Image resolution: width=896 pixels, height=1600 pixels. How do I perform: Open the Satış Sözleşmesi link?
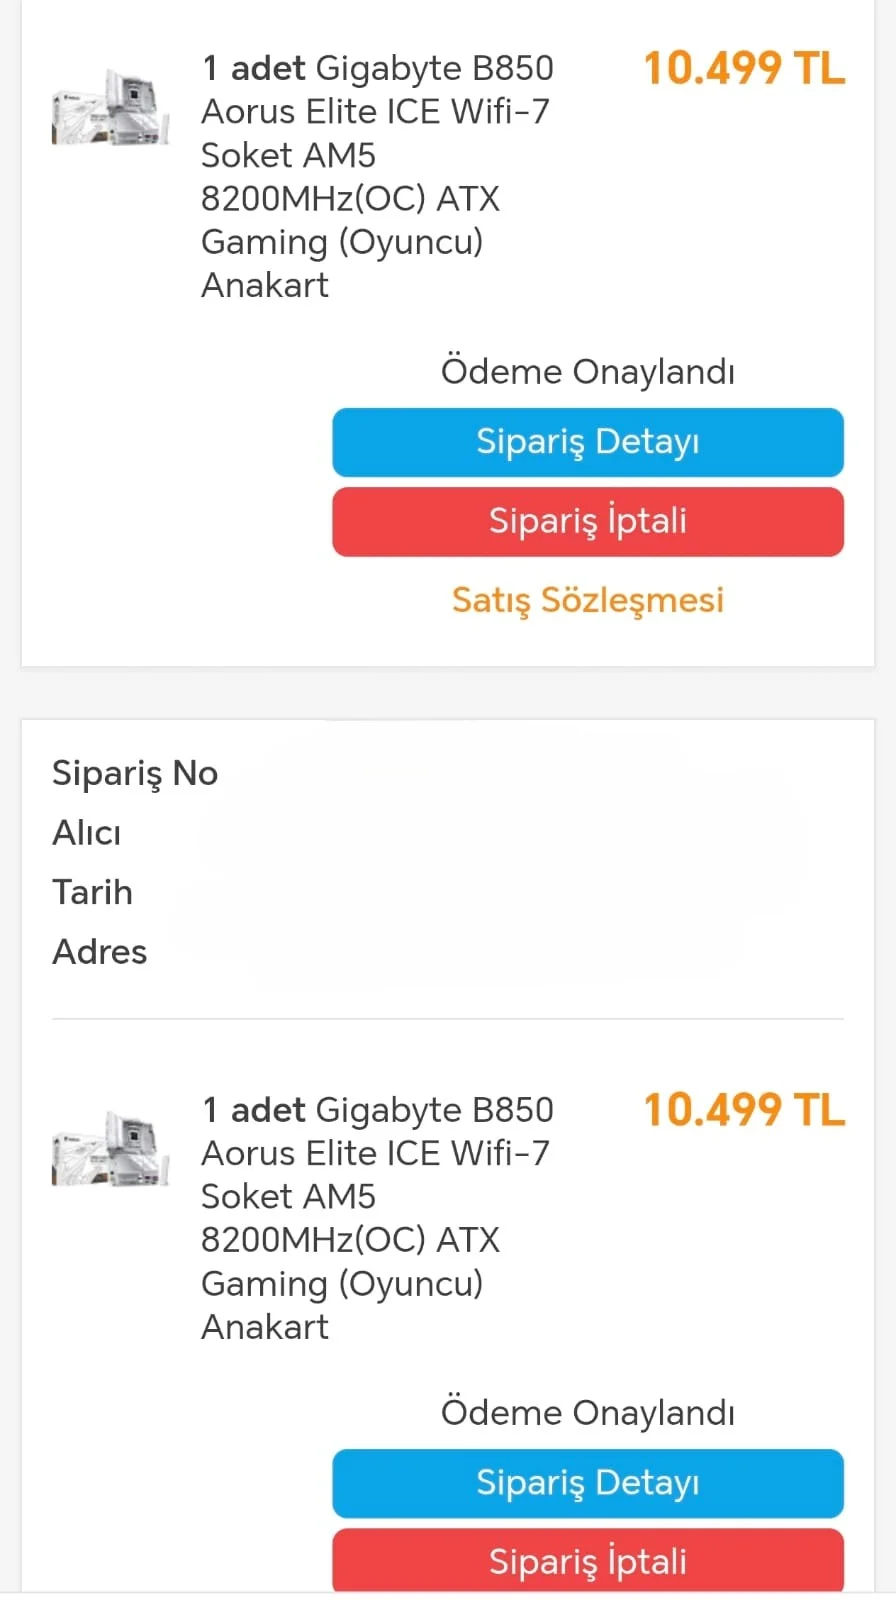(588, 600)
